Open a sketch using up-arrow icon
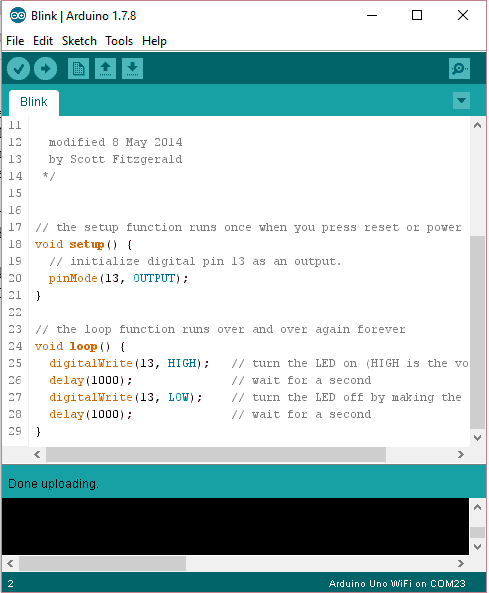Screen dimensions: 489x593 106,69
